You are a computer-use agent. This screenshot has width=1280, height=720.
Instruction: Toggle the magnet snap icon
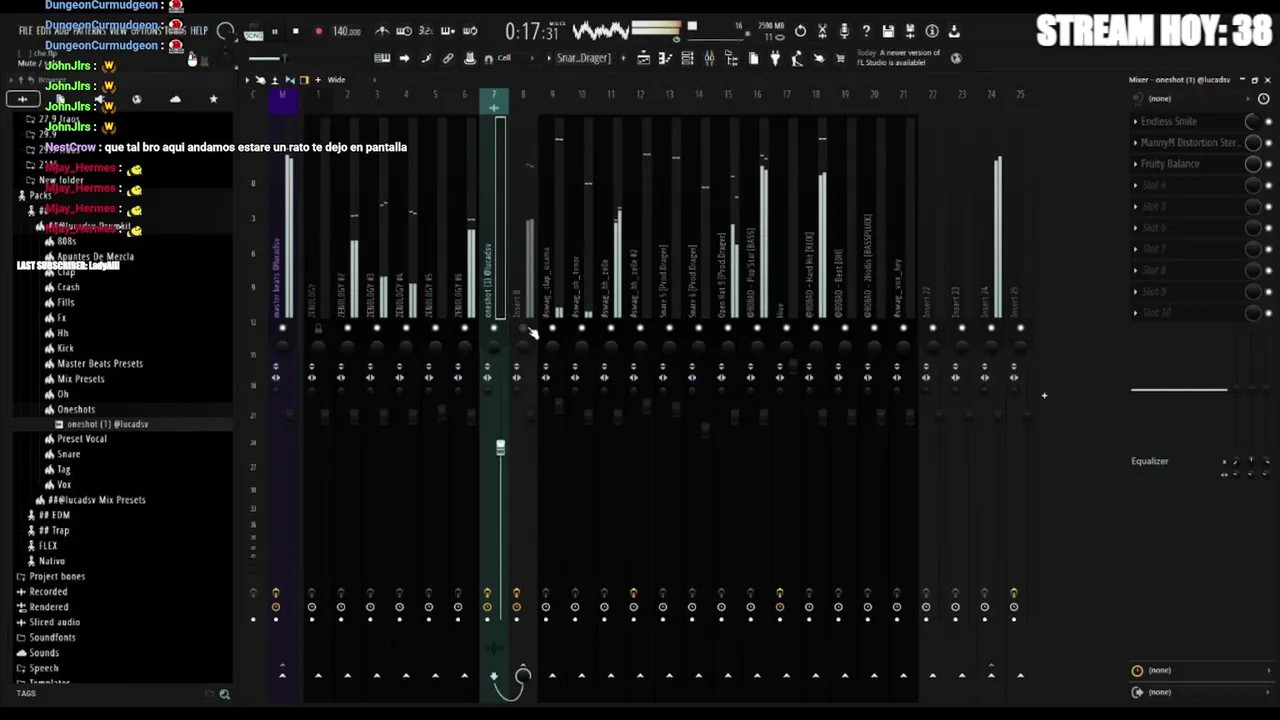point(488,59)
